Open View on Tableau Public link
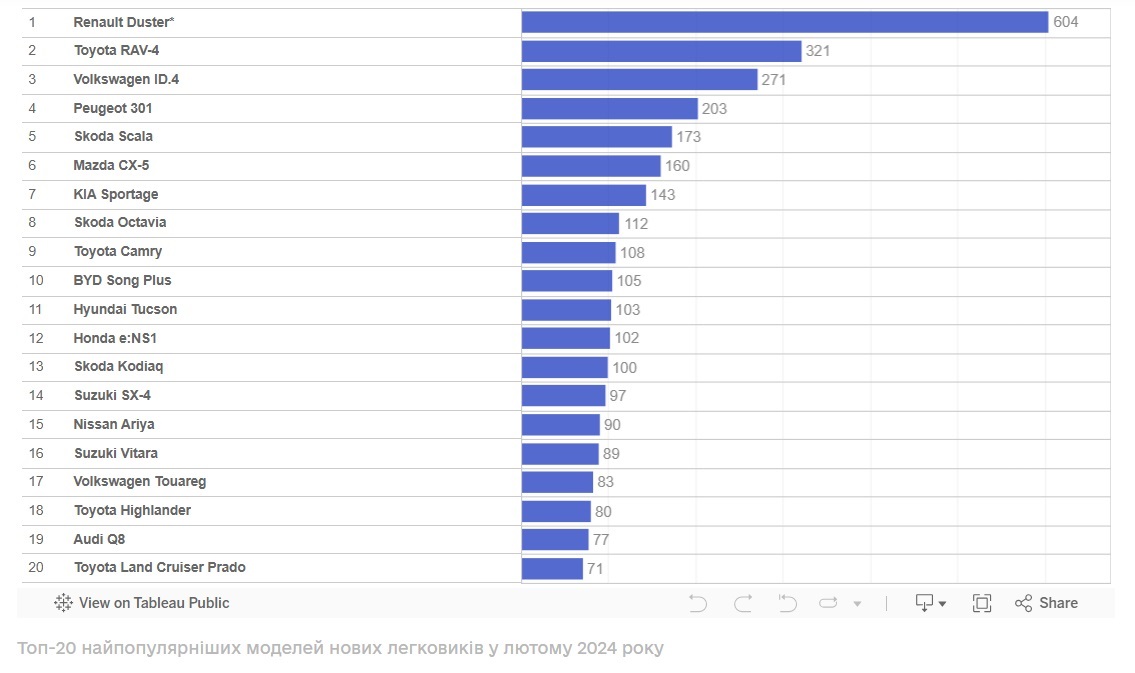The image size is (1135, 673). [153, 603]
